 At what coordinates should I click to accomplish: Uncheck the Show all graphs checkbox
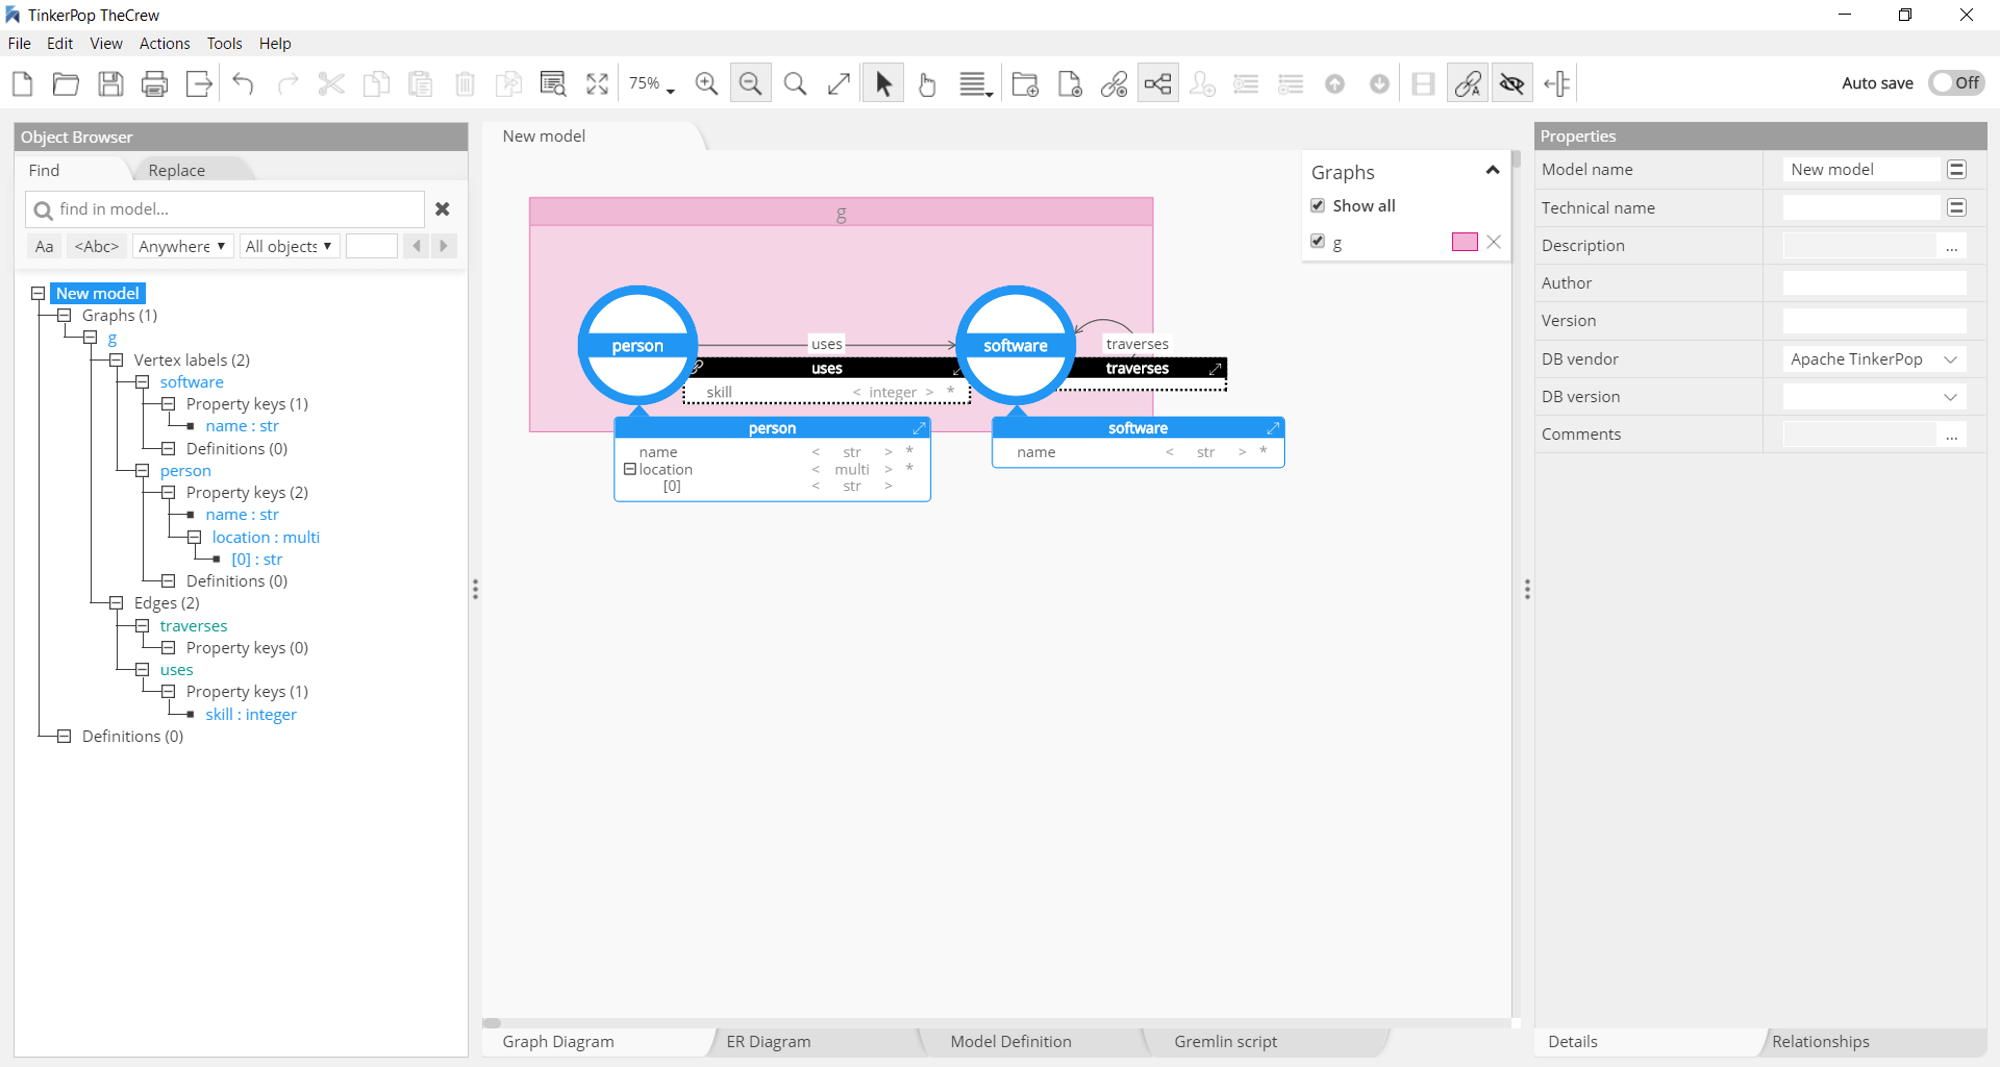point(1318,205)
